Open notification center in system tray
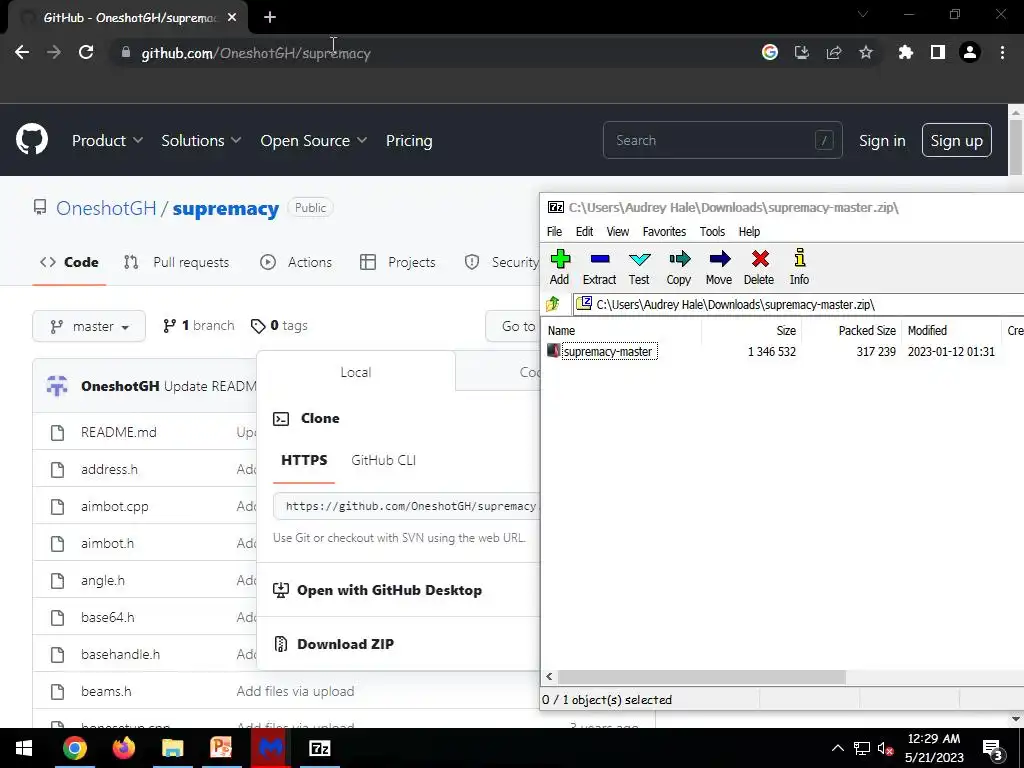 [x=993, y=748]
